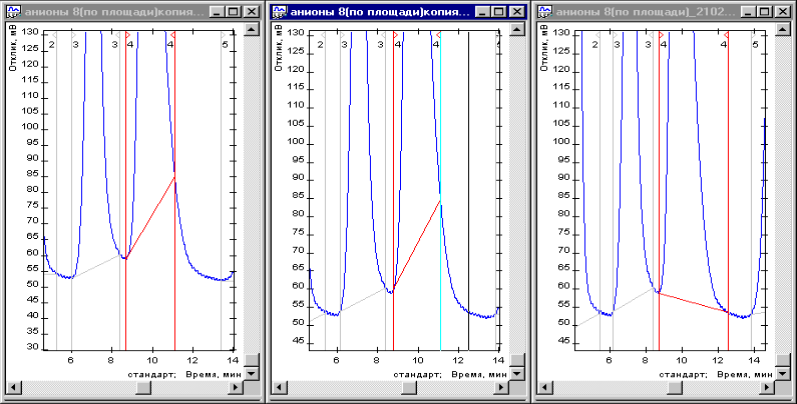Screen dimensions: 797x404
Task: Click the down arrow of left window's vertical scrollbar
Action: (x=251, y=372)
